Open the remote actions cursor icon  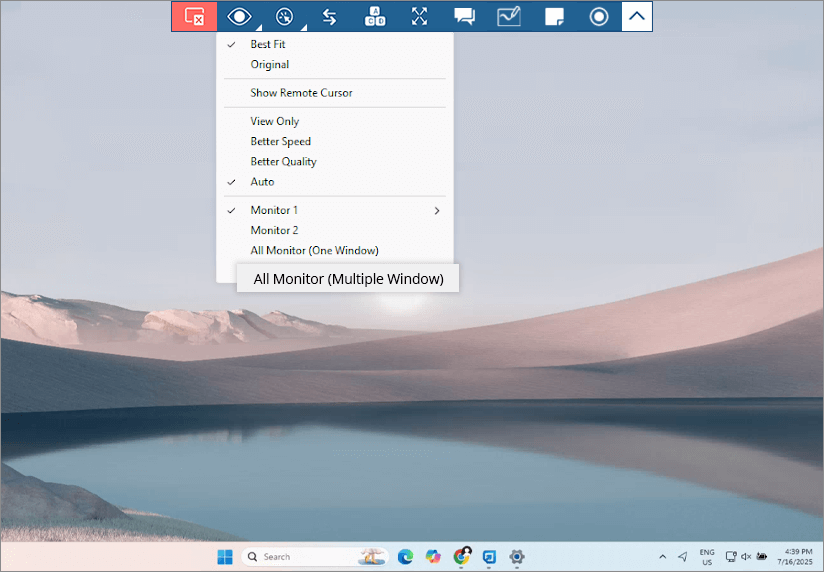tap(284, 16)
